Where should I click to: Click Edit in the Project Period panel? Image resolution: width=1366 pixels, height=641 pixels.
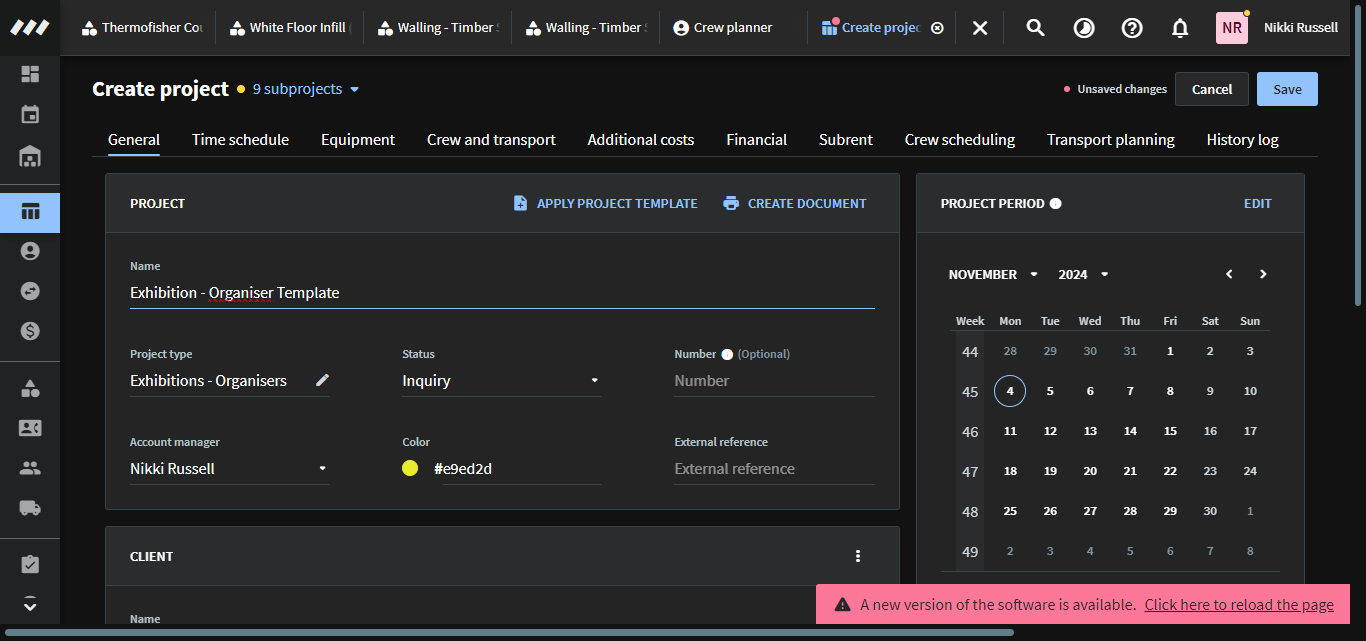(1258, 203)
